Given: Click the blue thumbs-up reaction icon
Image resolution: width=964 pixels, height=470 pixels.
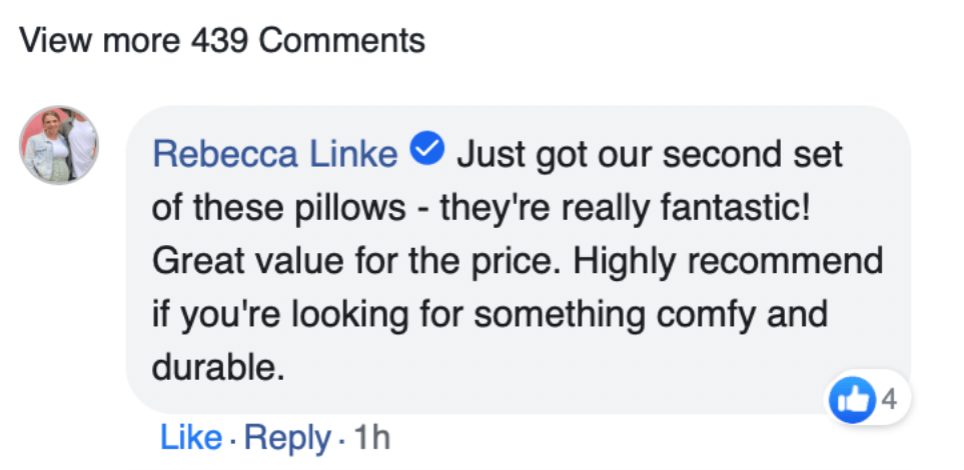Looking at the screenshot, I should 849,402.
